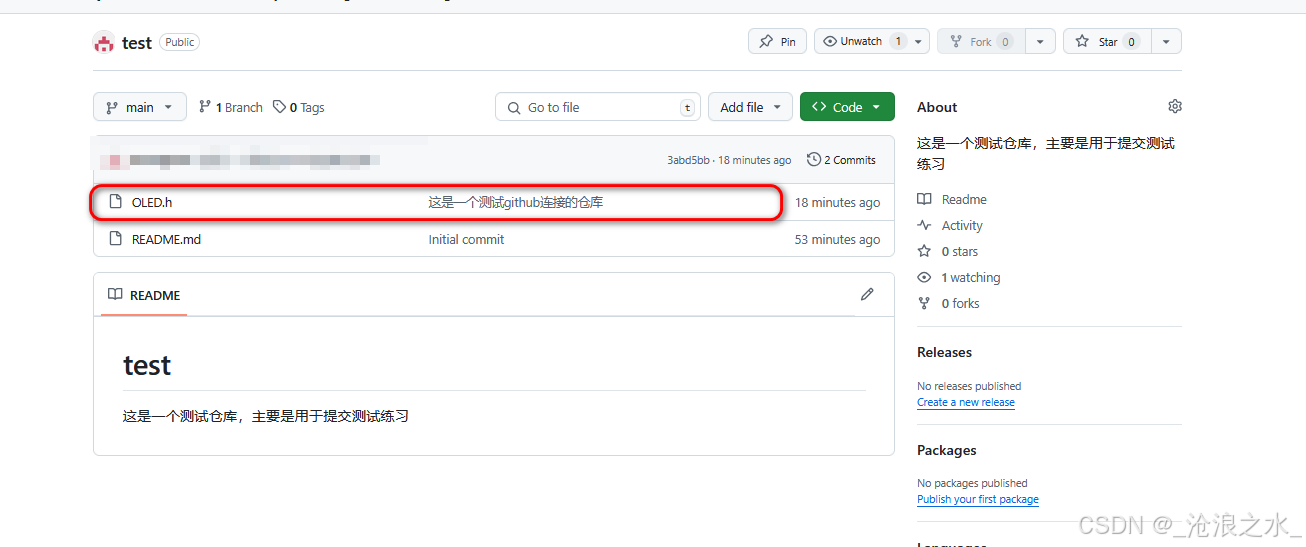Click the eye icon beside 1 watching
1306x547 pixels.
pyautogui.click(x=924, y=277)
